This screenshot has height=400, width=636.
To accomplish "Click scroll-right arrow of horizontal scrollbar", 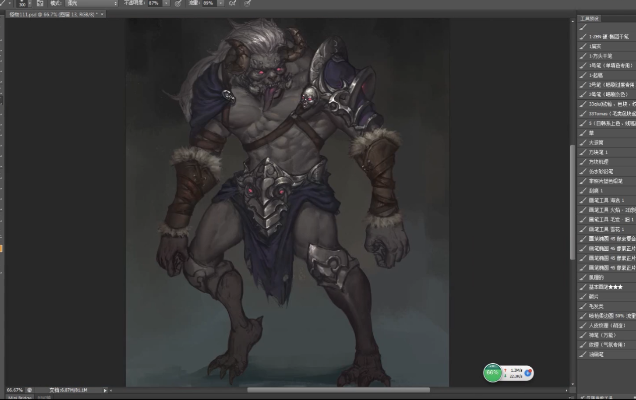I will coord(567,390).
